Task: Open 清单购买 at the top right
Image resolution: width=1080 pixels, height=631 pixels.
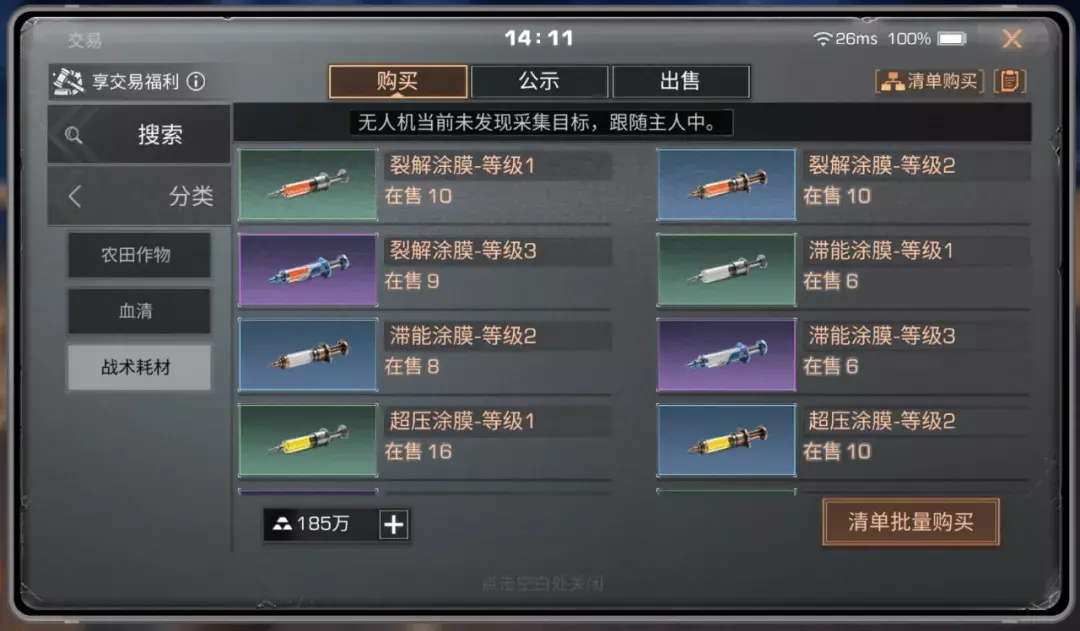Action: click(929, 81)
